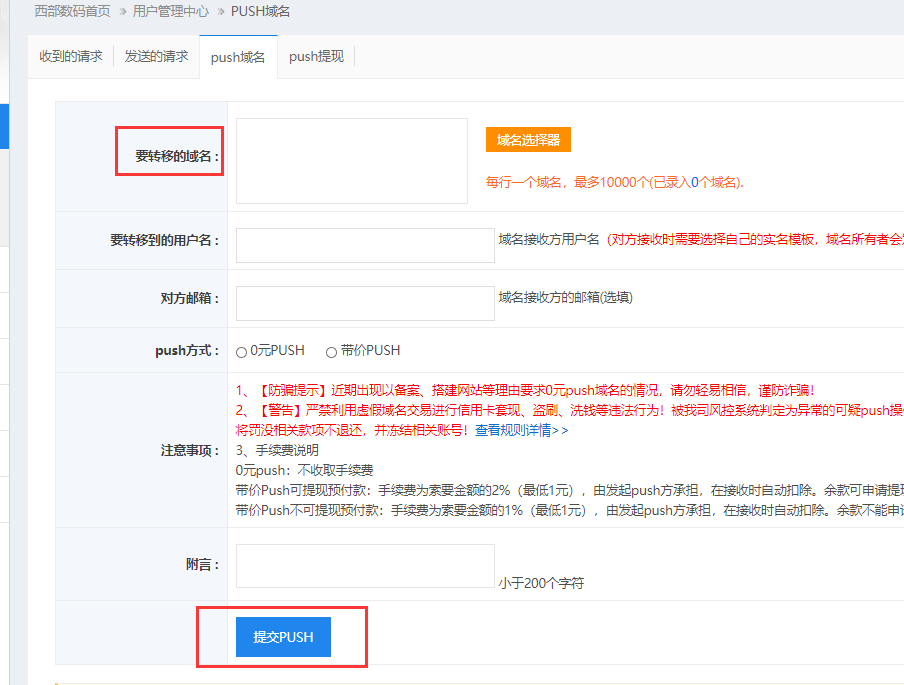The width and height of the screenshot is (904, 685).
Task: Click the 要转移的域名 text area
Action: pyautogui.click(x=352, y=160)
